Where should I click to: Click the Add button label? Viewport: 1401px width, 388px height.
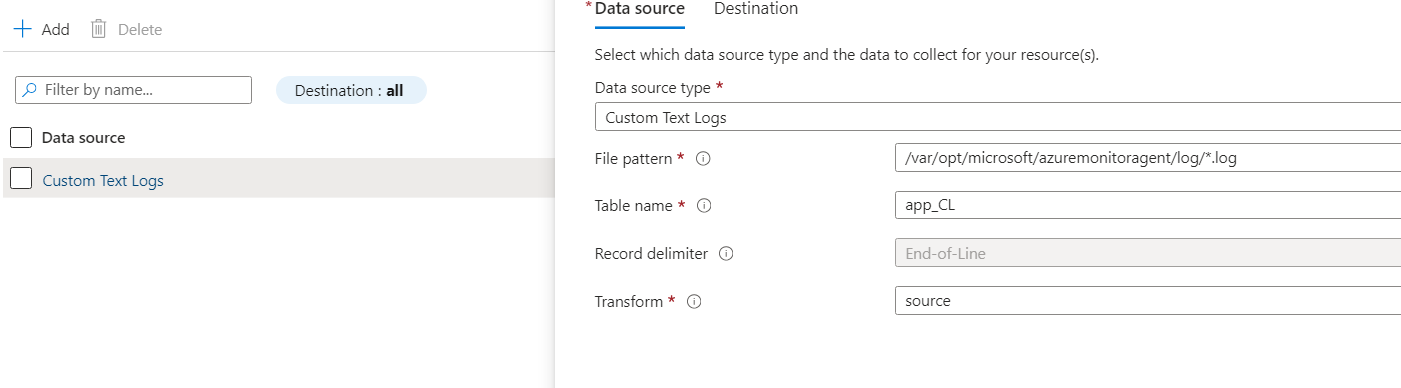coord(55,30)
